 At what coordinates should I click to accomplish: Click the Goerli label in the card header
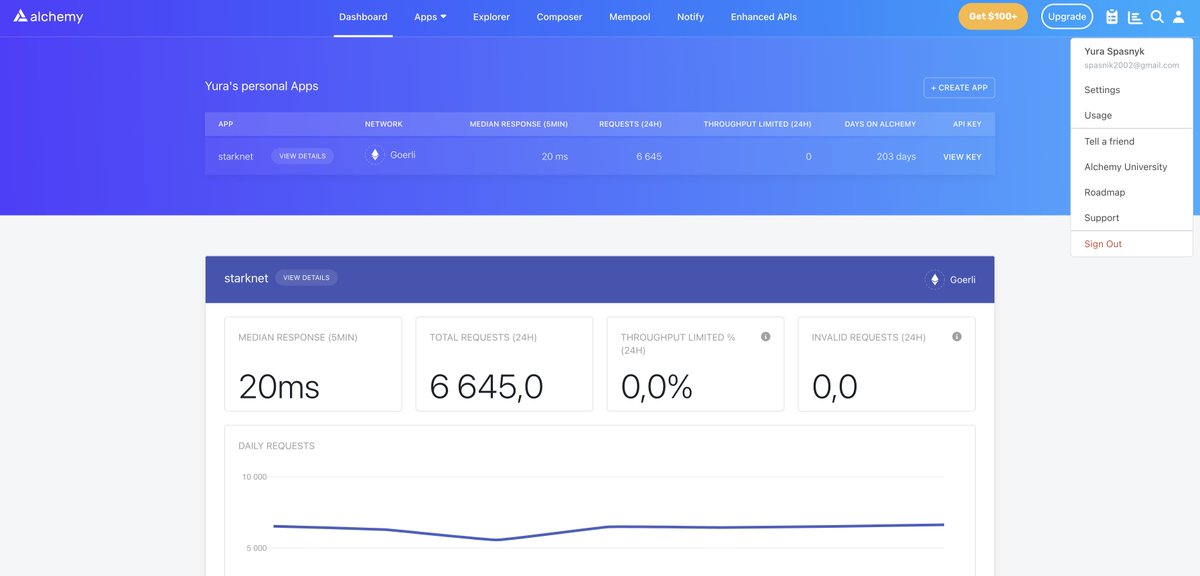(x=962, y=280)
